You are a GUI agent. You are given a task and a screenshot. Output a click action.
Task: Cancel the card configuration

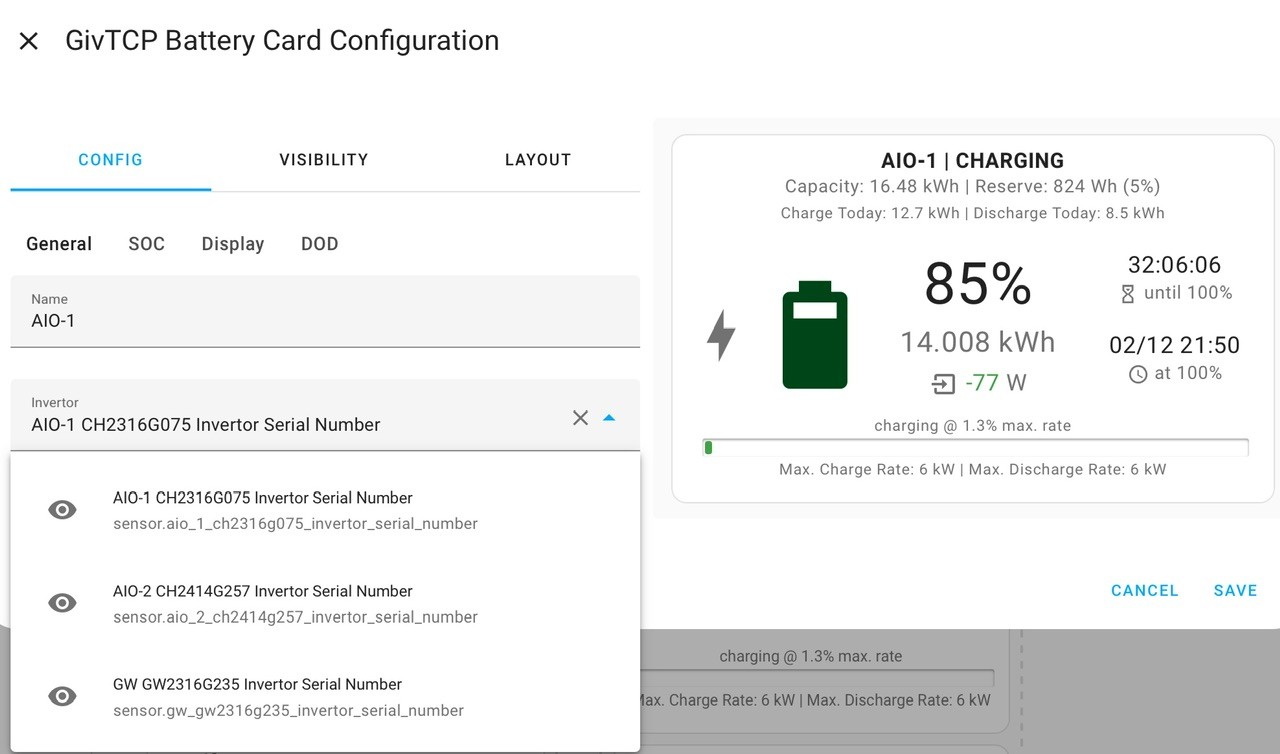click(1145, 591)
